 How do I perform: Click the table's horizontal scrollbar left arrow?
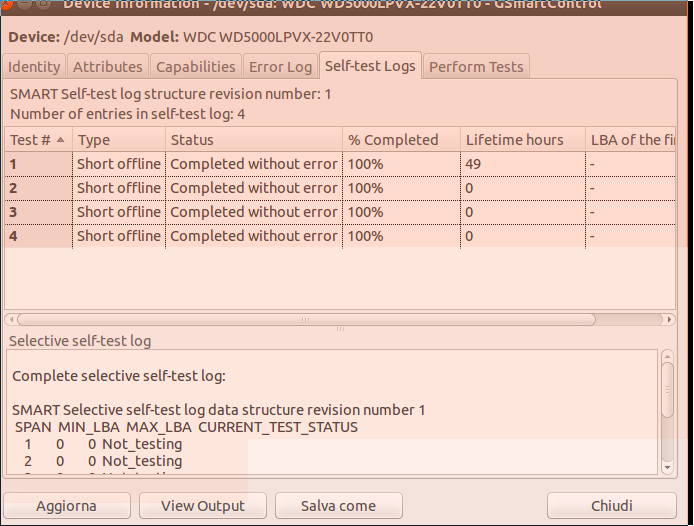(11, 319)
